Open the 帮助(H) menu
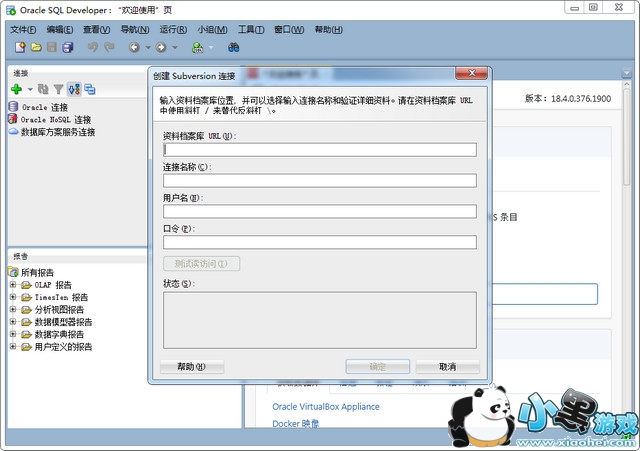Screen dimensions: 640x451 329,29
